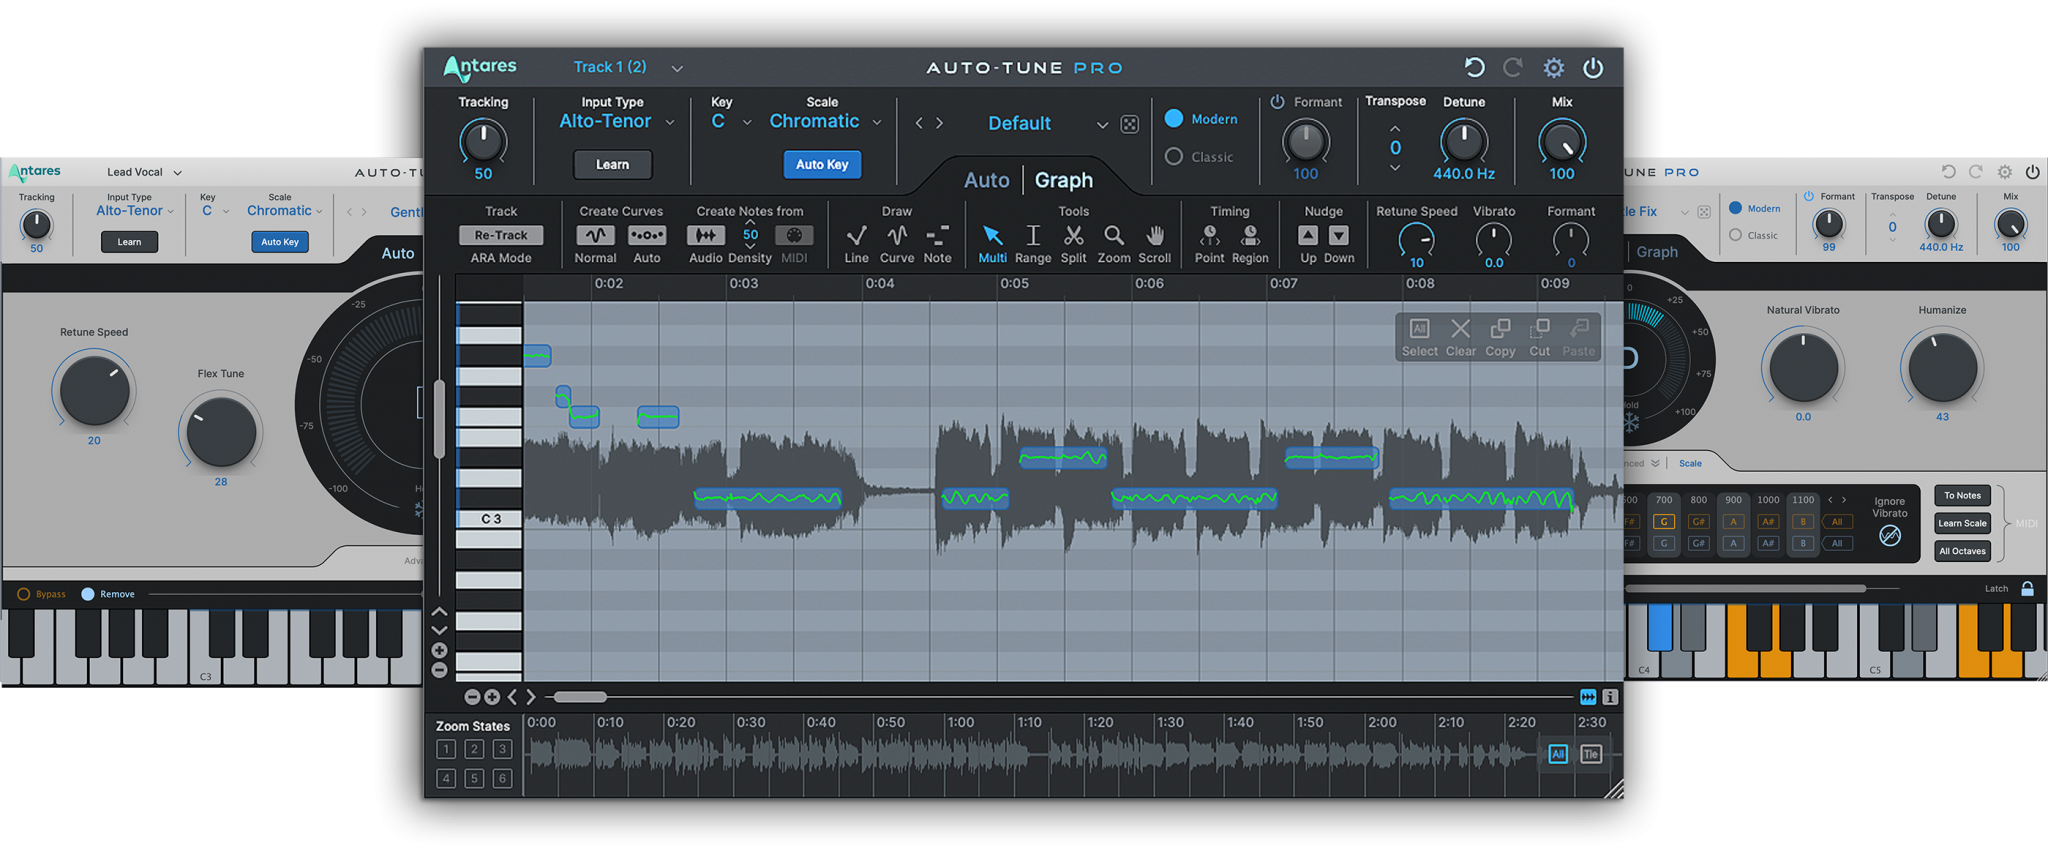Create Normal correction curves
Viewport: 2048px width, 846px height.
tap(595, 236)
